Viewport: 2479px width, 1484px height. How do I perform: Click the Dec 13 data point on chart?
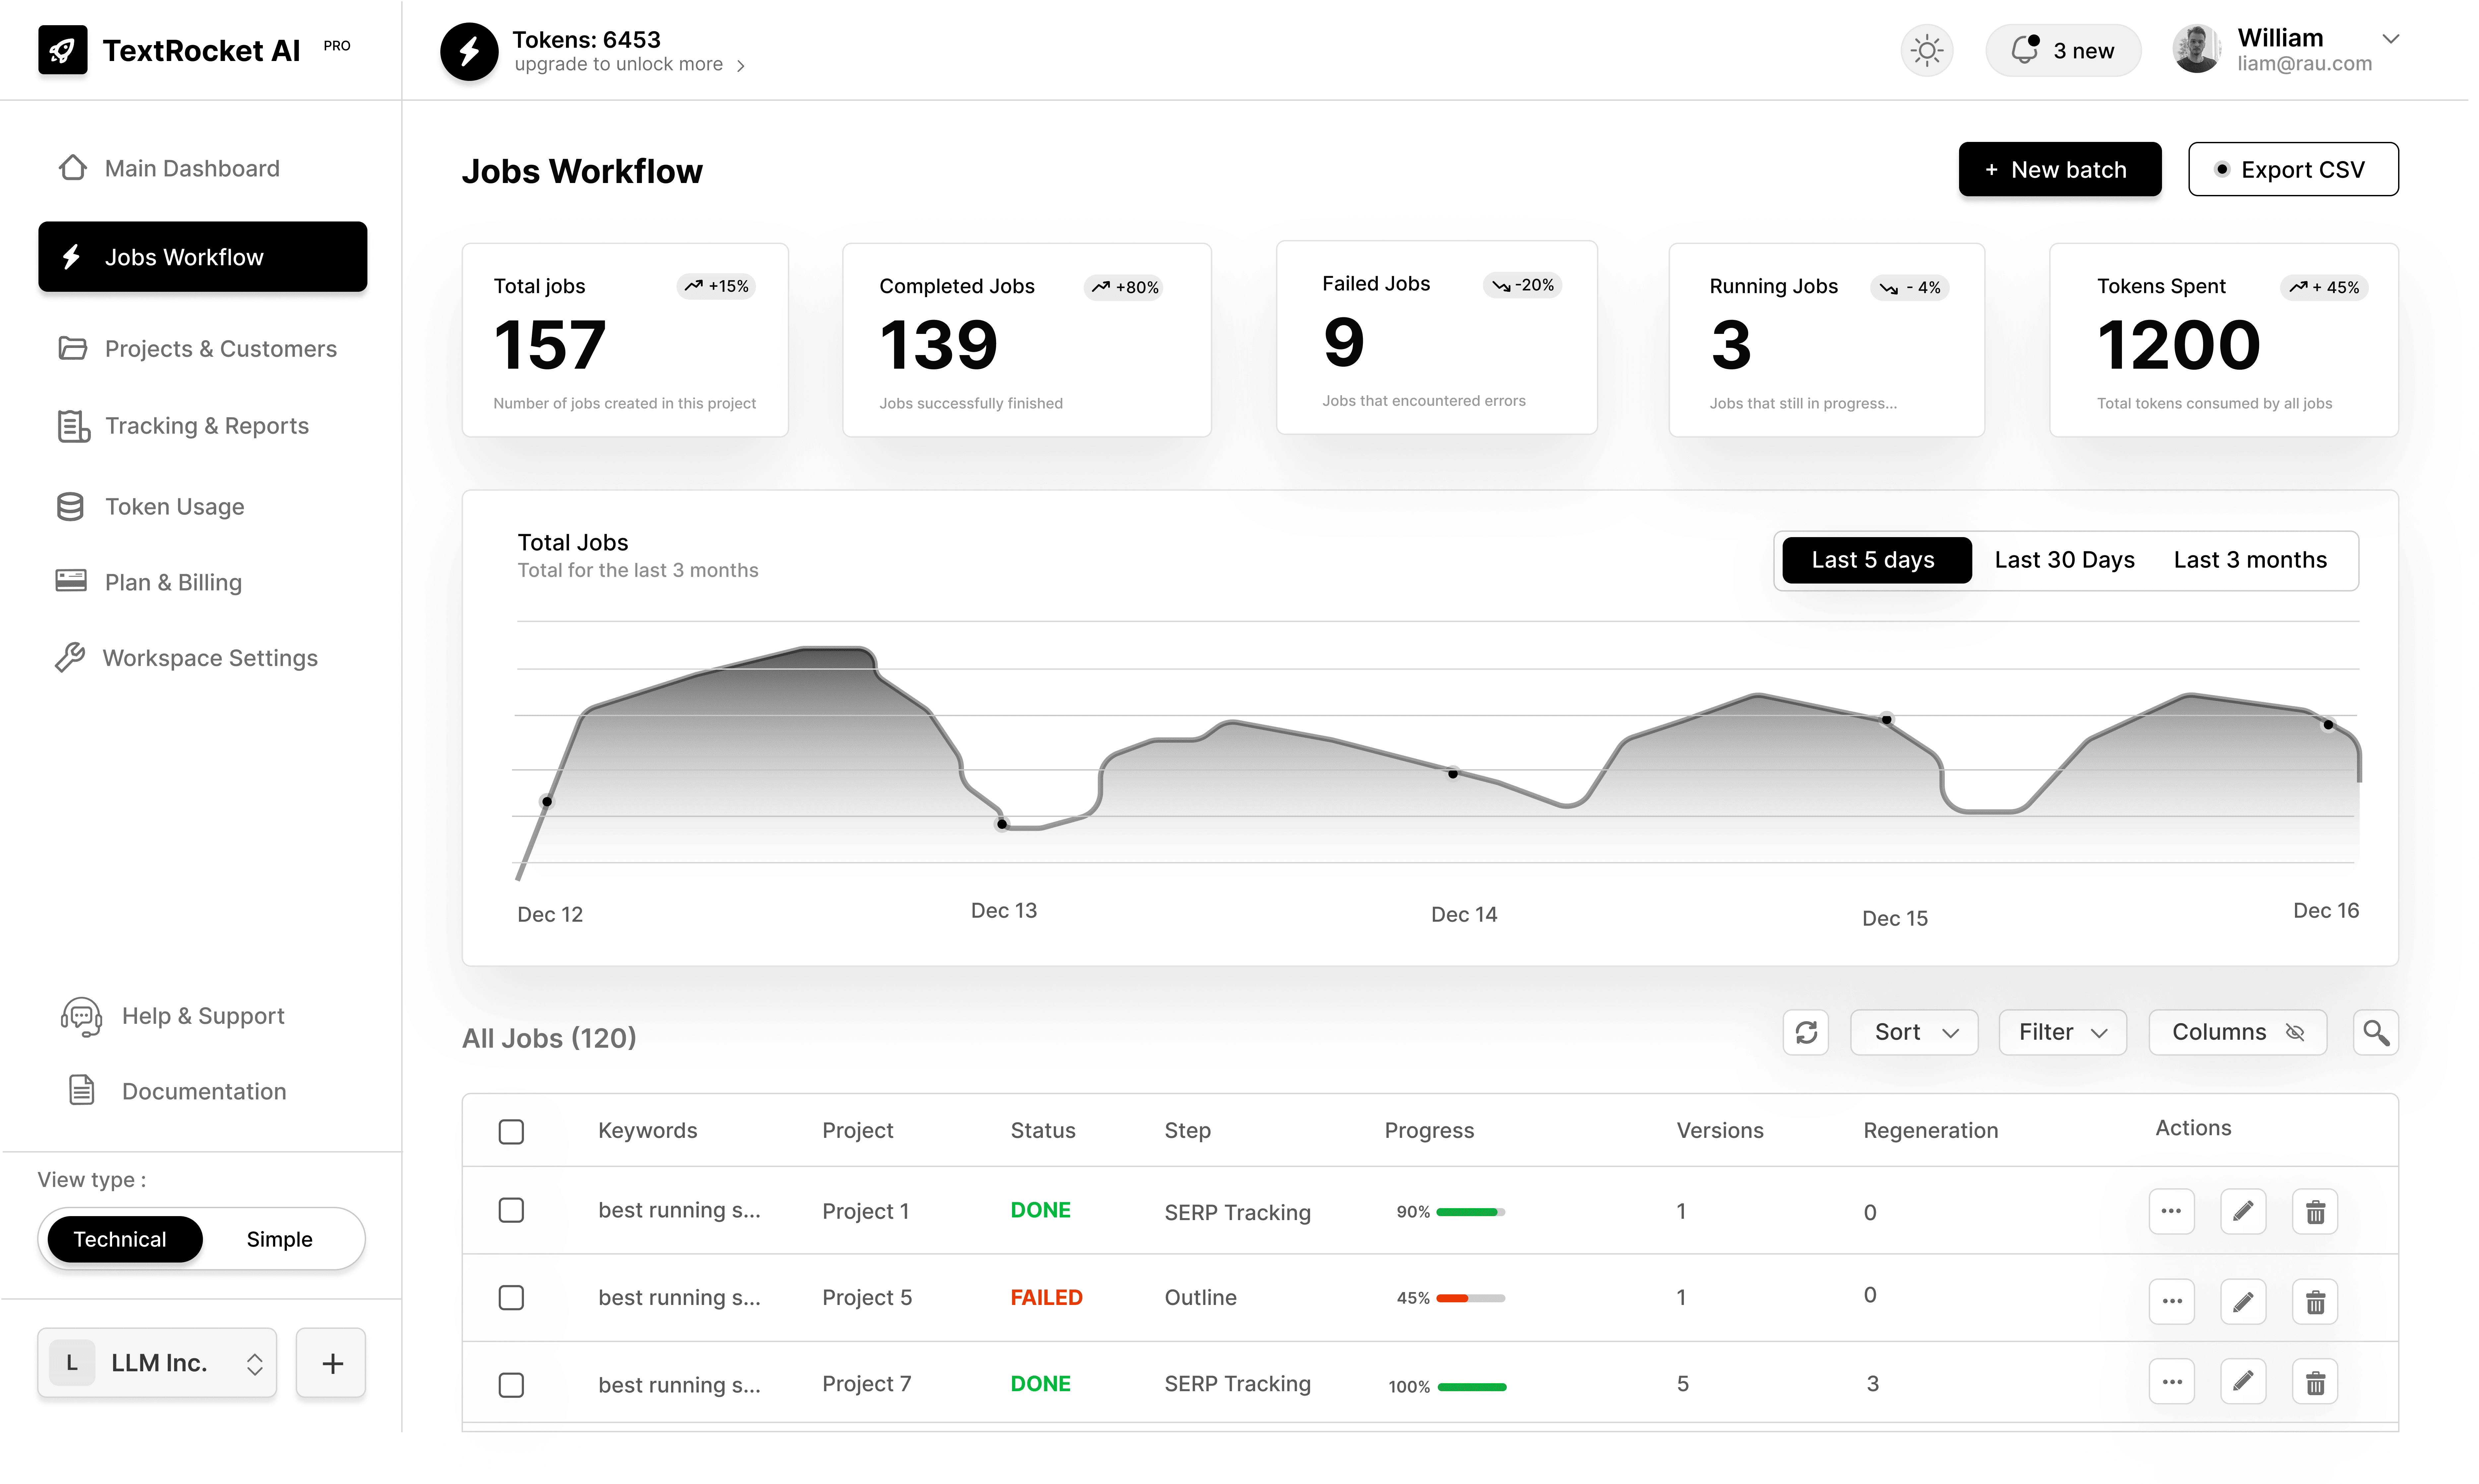pyautogui.click(x=1002, y=824)
